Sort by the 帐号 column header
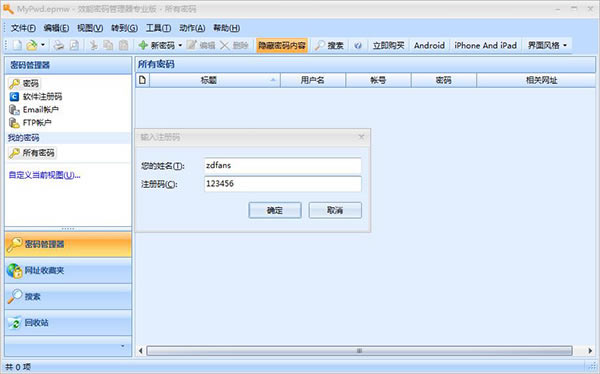Viewport: 600px width, 374px height. [378, 80]
